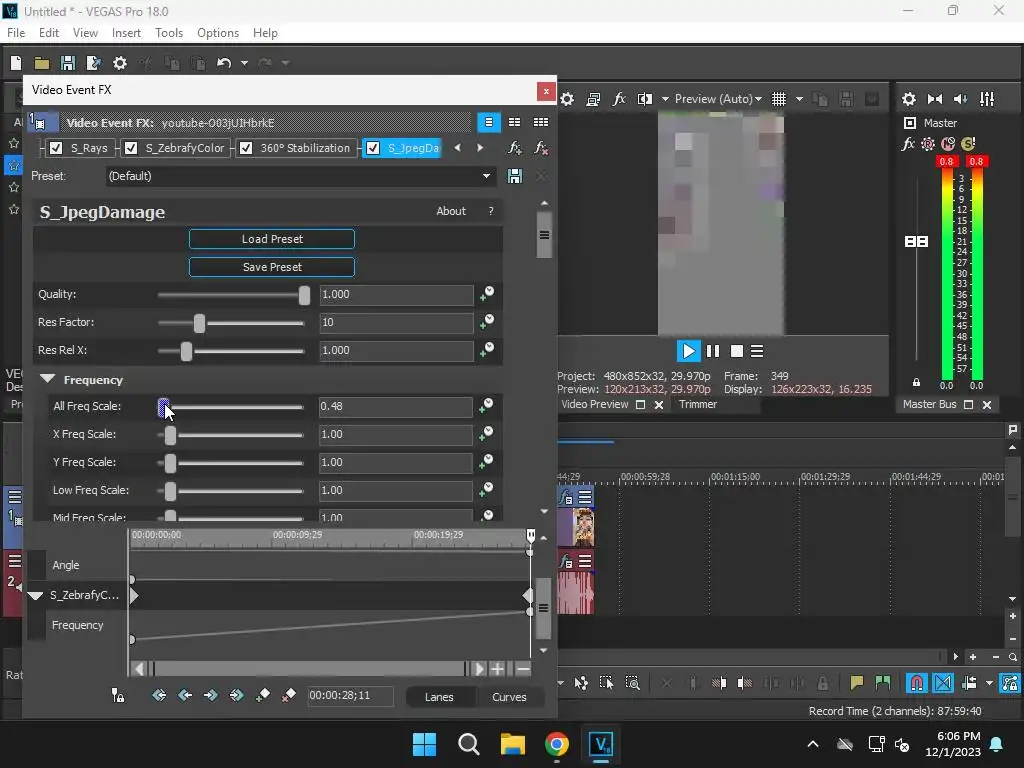Open Master FX icon in Master Bus
Image resolution: width=1024 pixels, height=768 pixels.
point(908,144)
